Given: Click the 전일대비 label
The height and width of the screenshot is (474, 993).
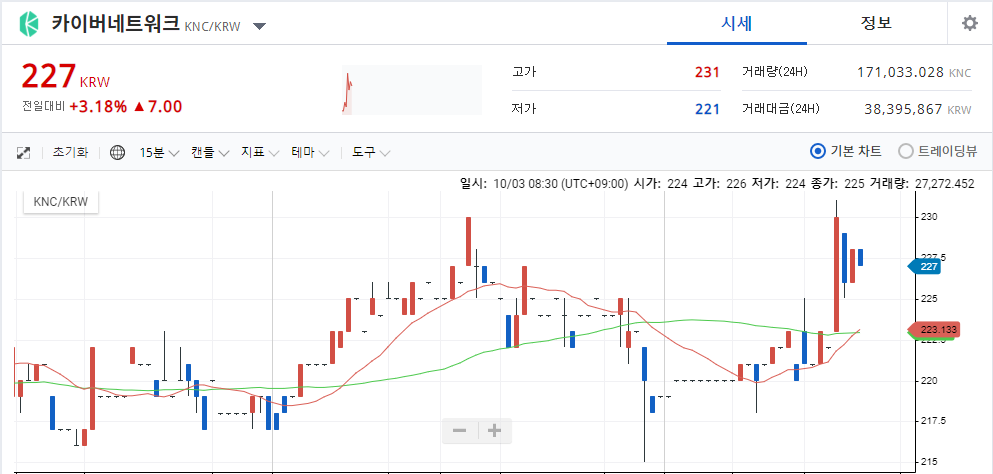Looking at the screenshot, I should 44,107.
